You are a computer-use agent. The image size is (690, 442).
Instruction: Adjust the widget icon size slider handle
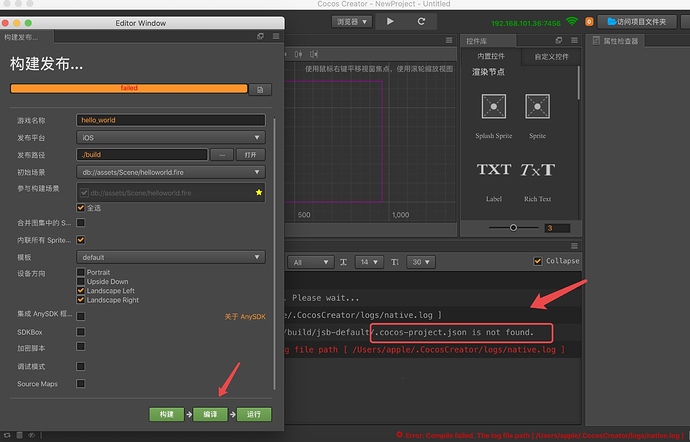click(x=513, y=228)
